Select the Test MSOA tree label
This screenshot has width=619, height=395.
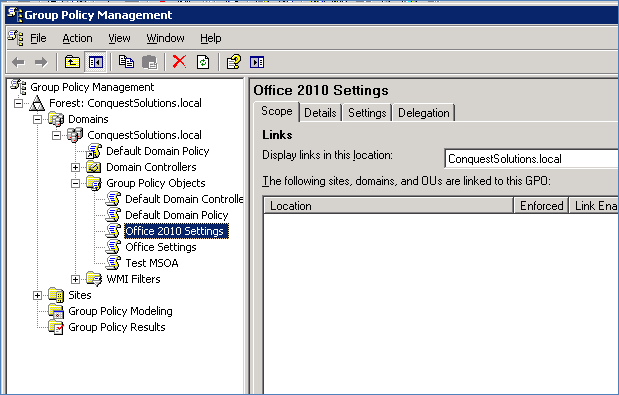(152, 263)
